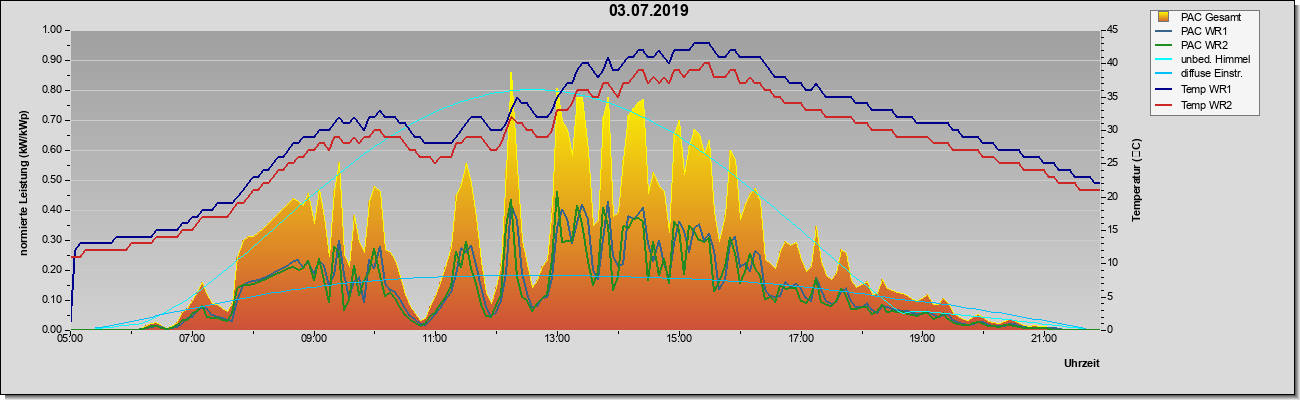Screen dimensions: 1300x400
Task: Click the 0.20 left axis value
Action: pos(51,270)
